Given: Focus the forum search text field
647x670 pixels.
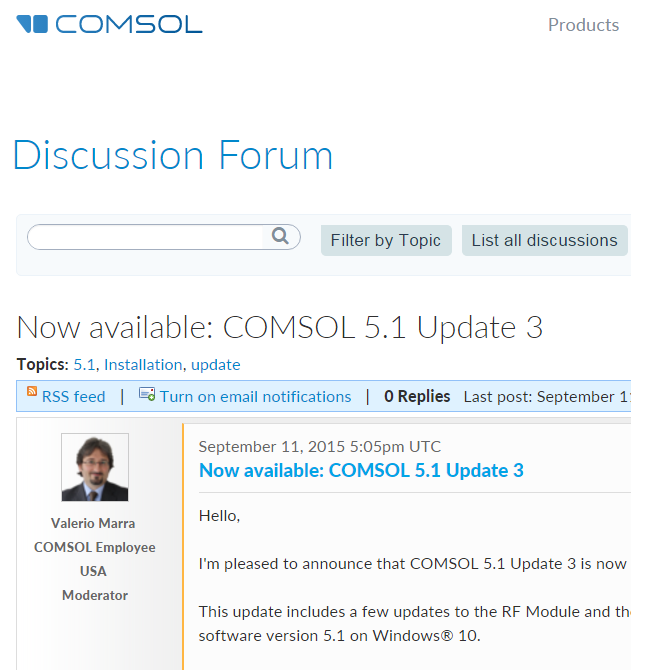Looking at the screenshot, I should click(x=146, y=237).
